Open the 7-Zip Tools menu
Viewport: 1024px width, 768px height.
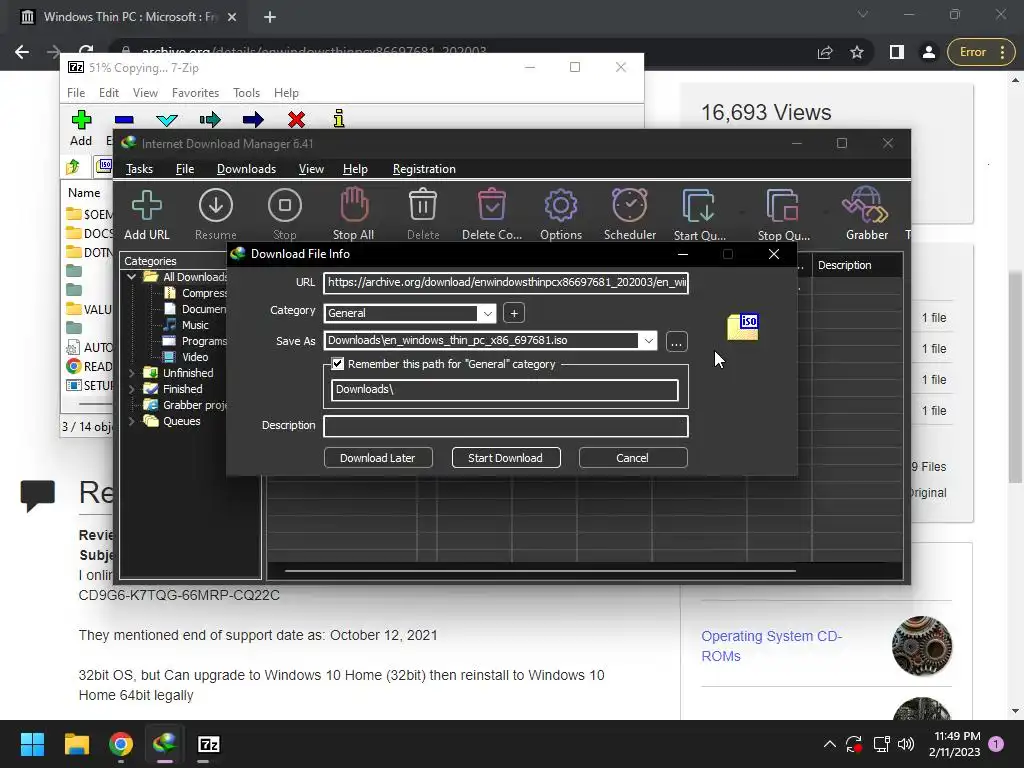pyautogui.click(x=246, y=93)
